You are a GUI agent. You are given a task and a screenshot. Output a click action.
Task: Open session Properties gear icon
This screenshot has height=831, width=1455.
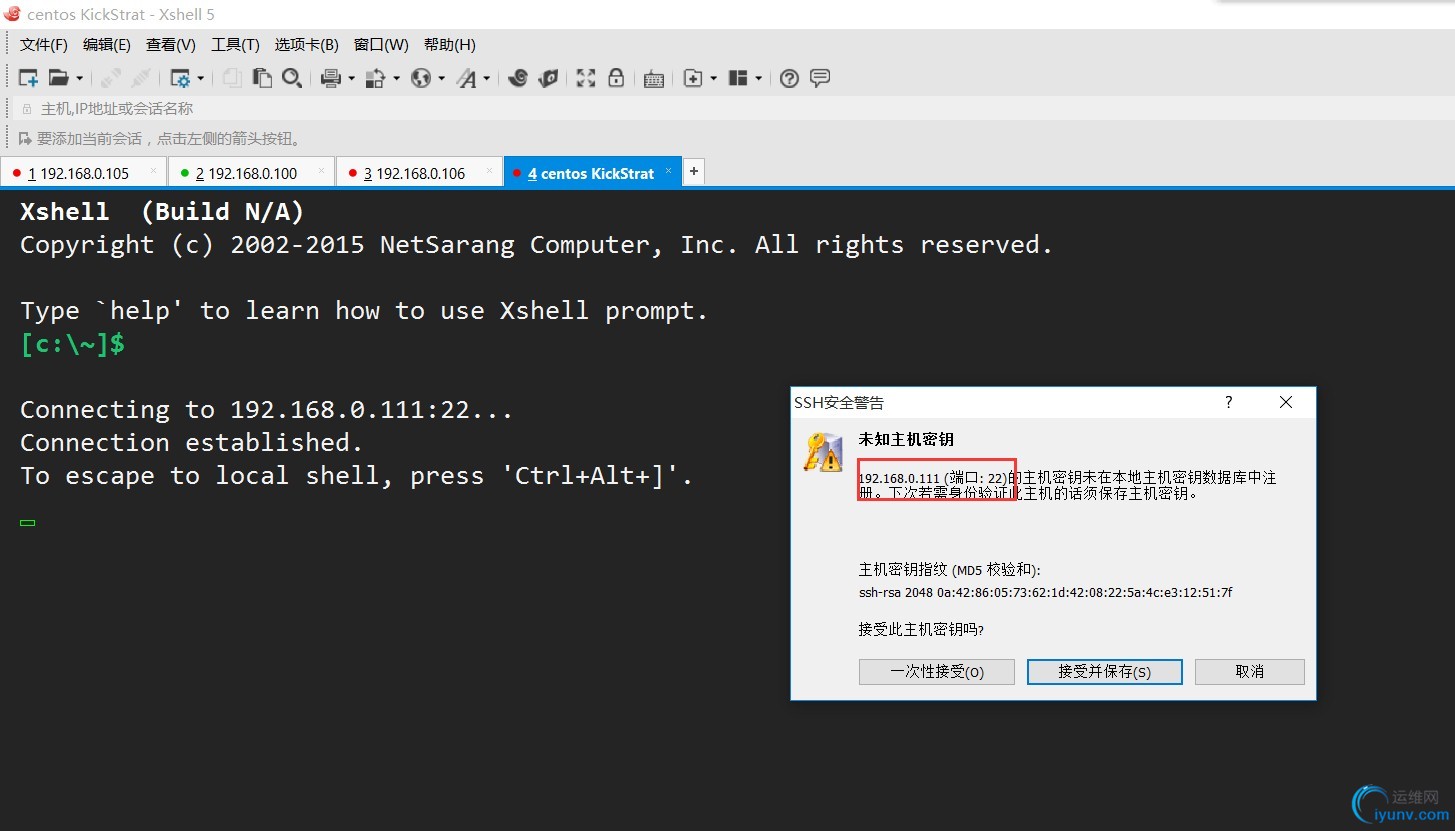[x=181, y=78]
